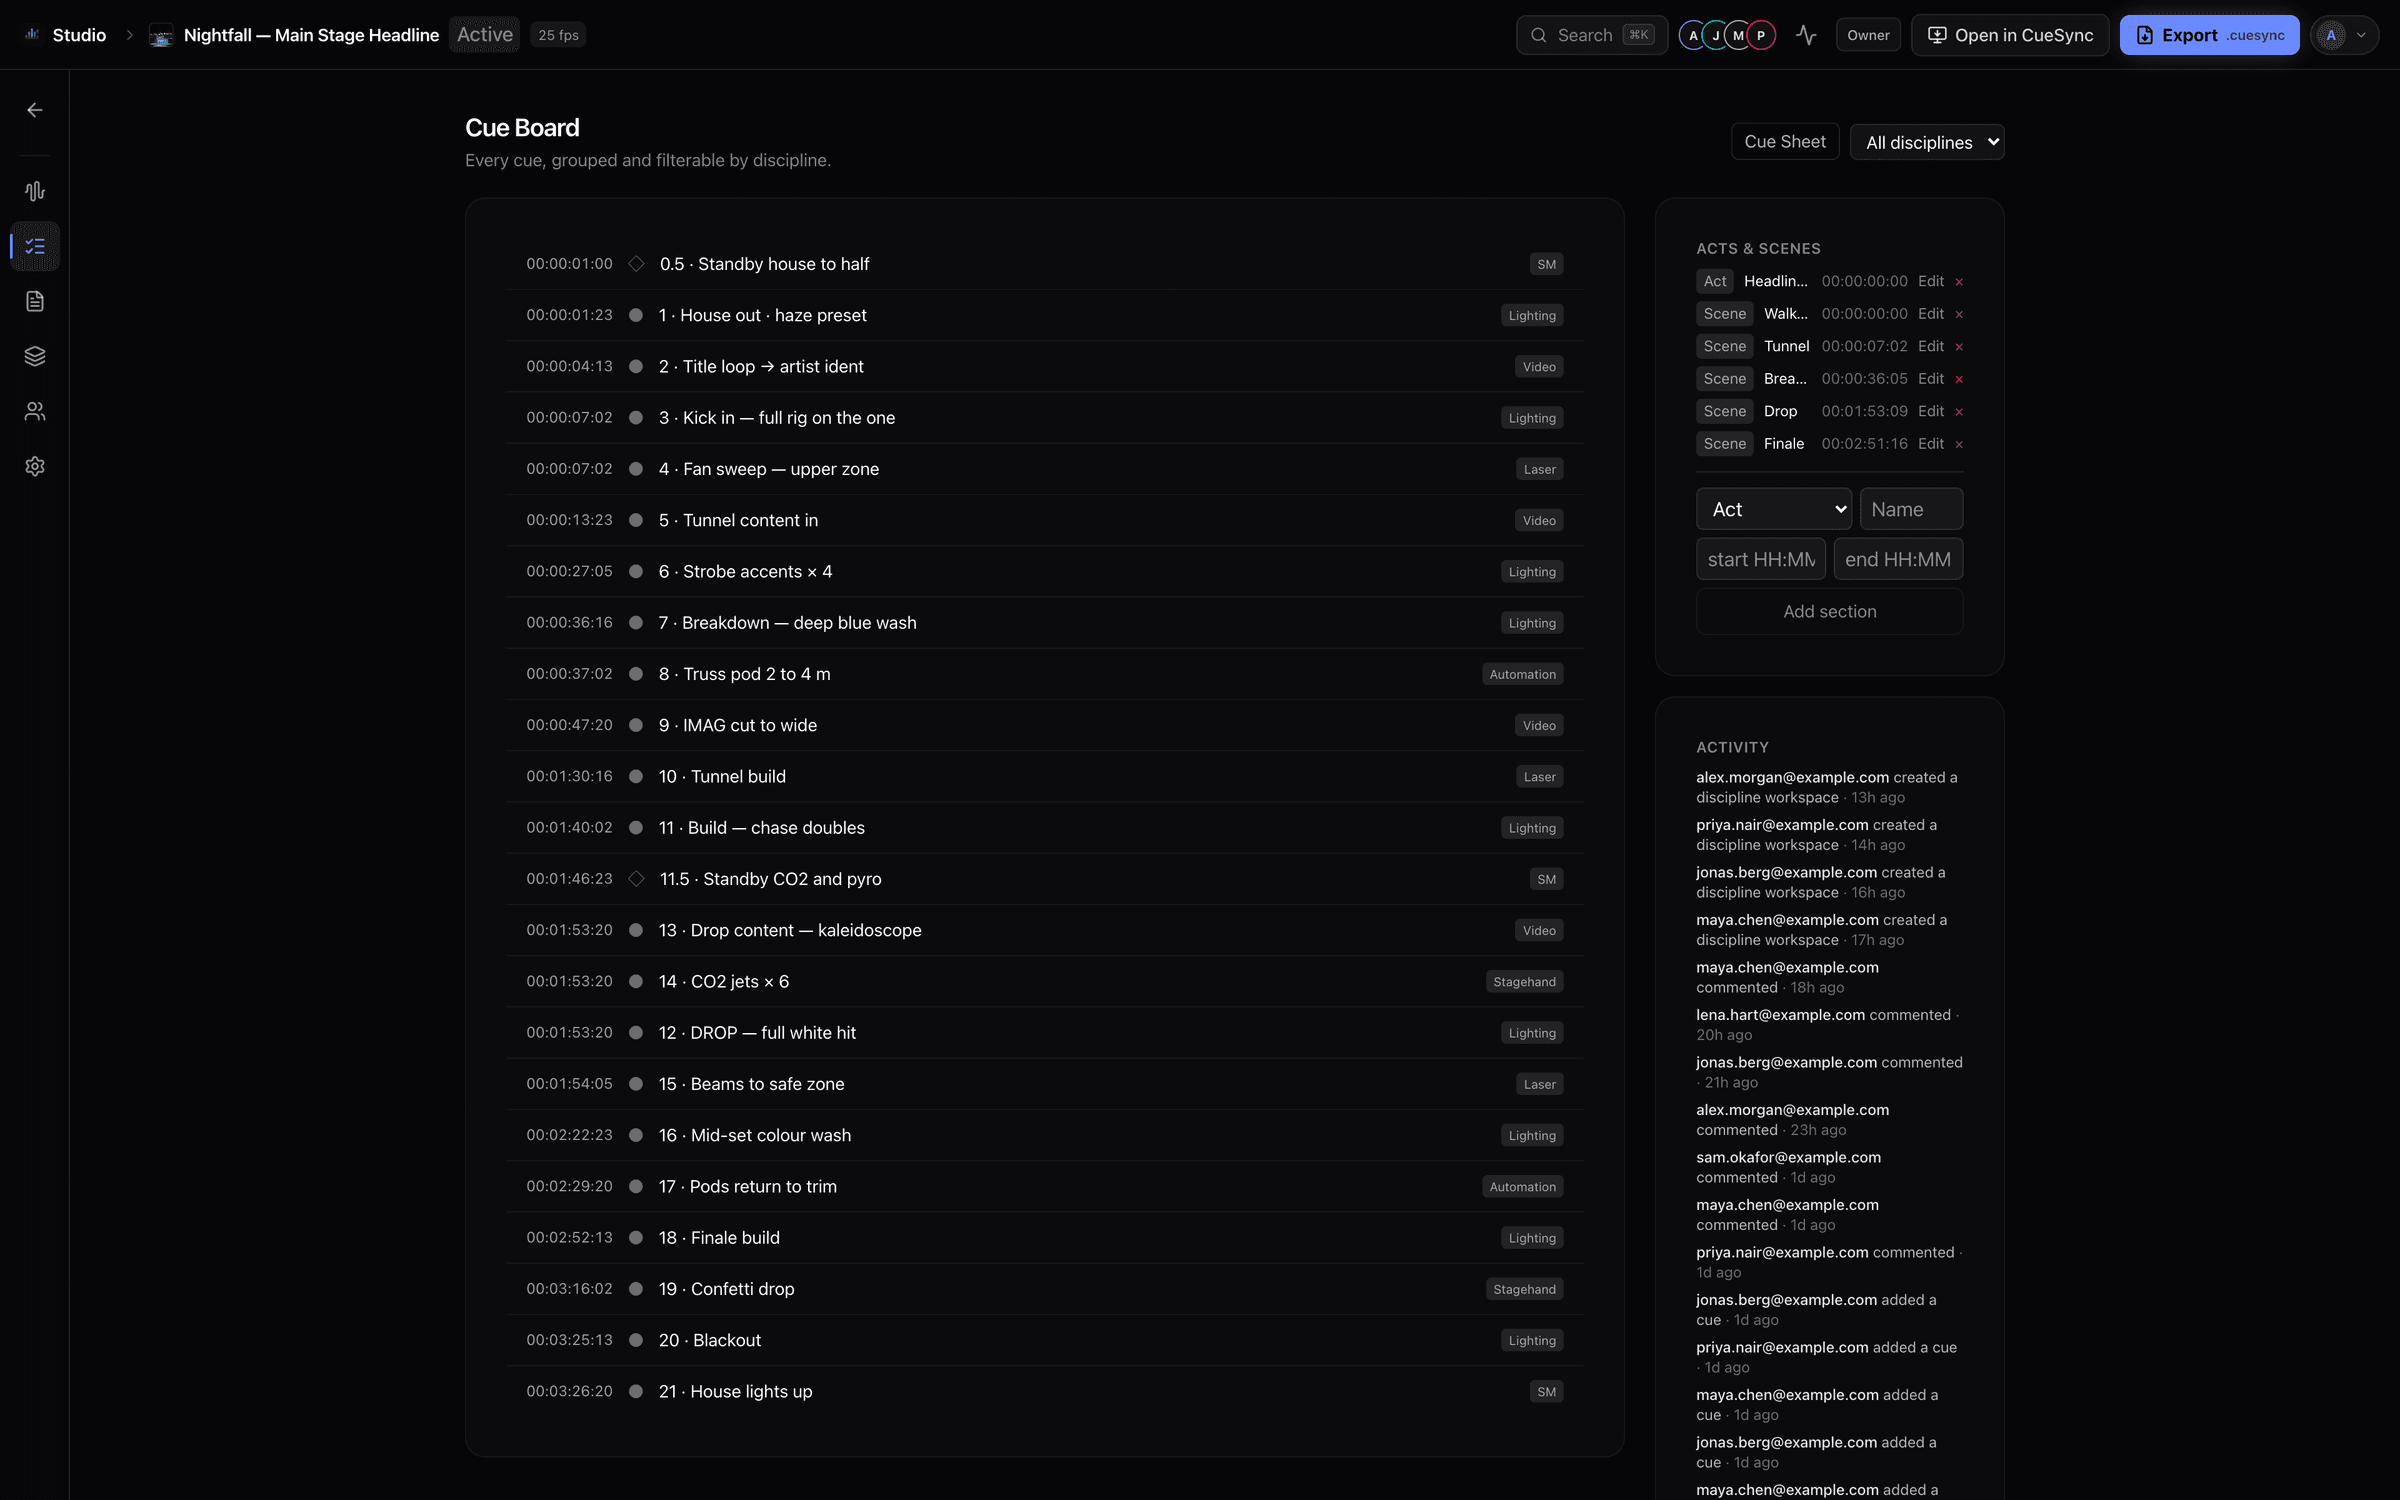Viewport: 2400px width, 1500px height.
Task: Toggle diamond marker for 11.5 Standby CO2
Action: 636,879
